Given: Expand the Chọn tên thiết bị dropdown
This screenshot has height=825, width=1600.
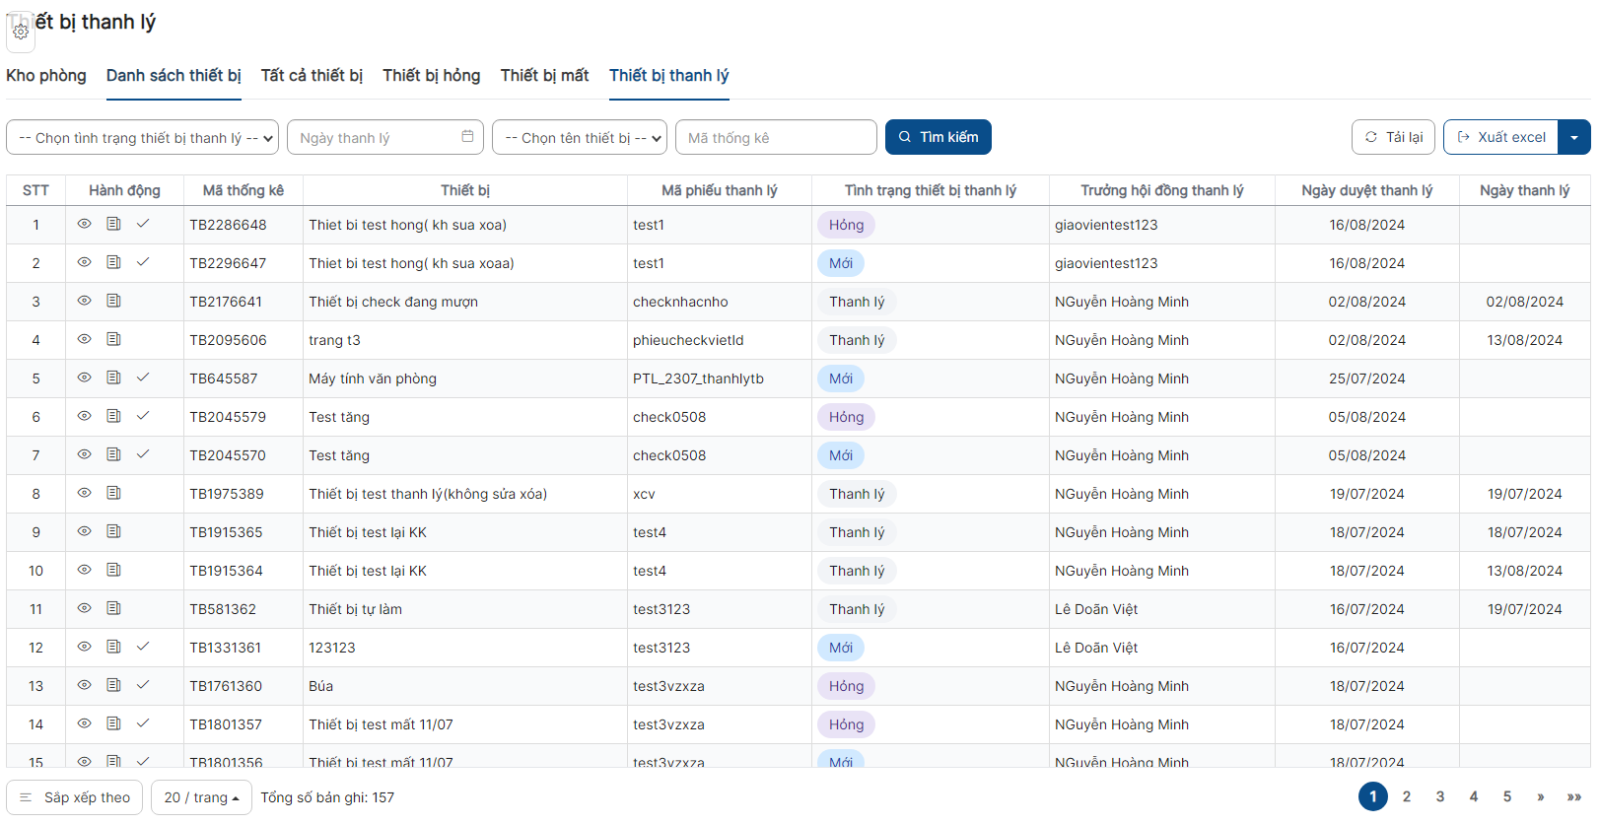Looking at the screenshot, I should [x=579, y=138].
